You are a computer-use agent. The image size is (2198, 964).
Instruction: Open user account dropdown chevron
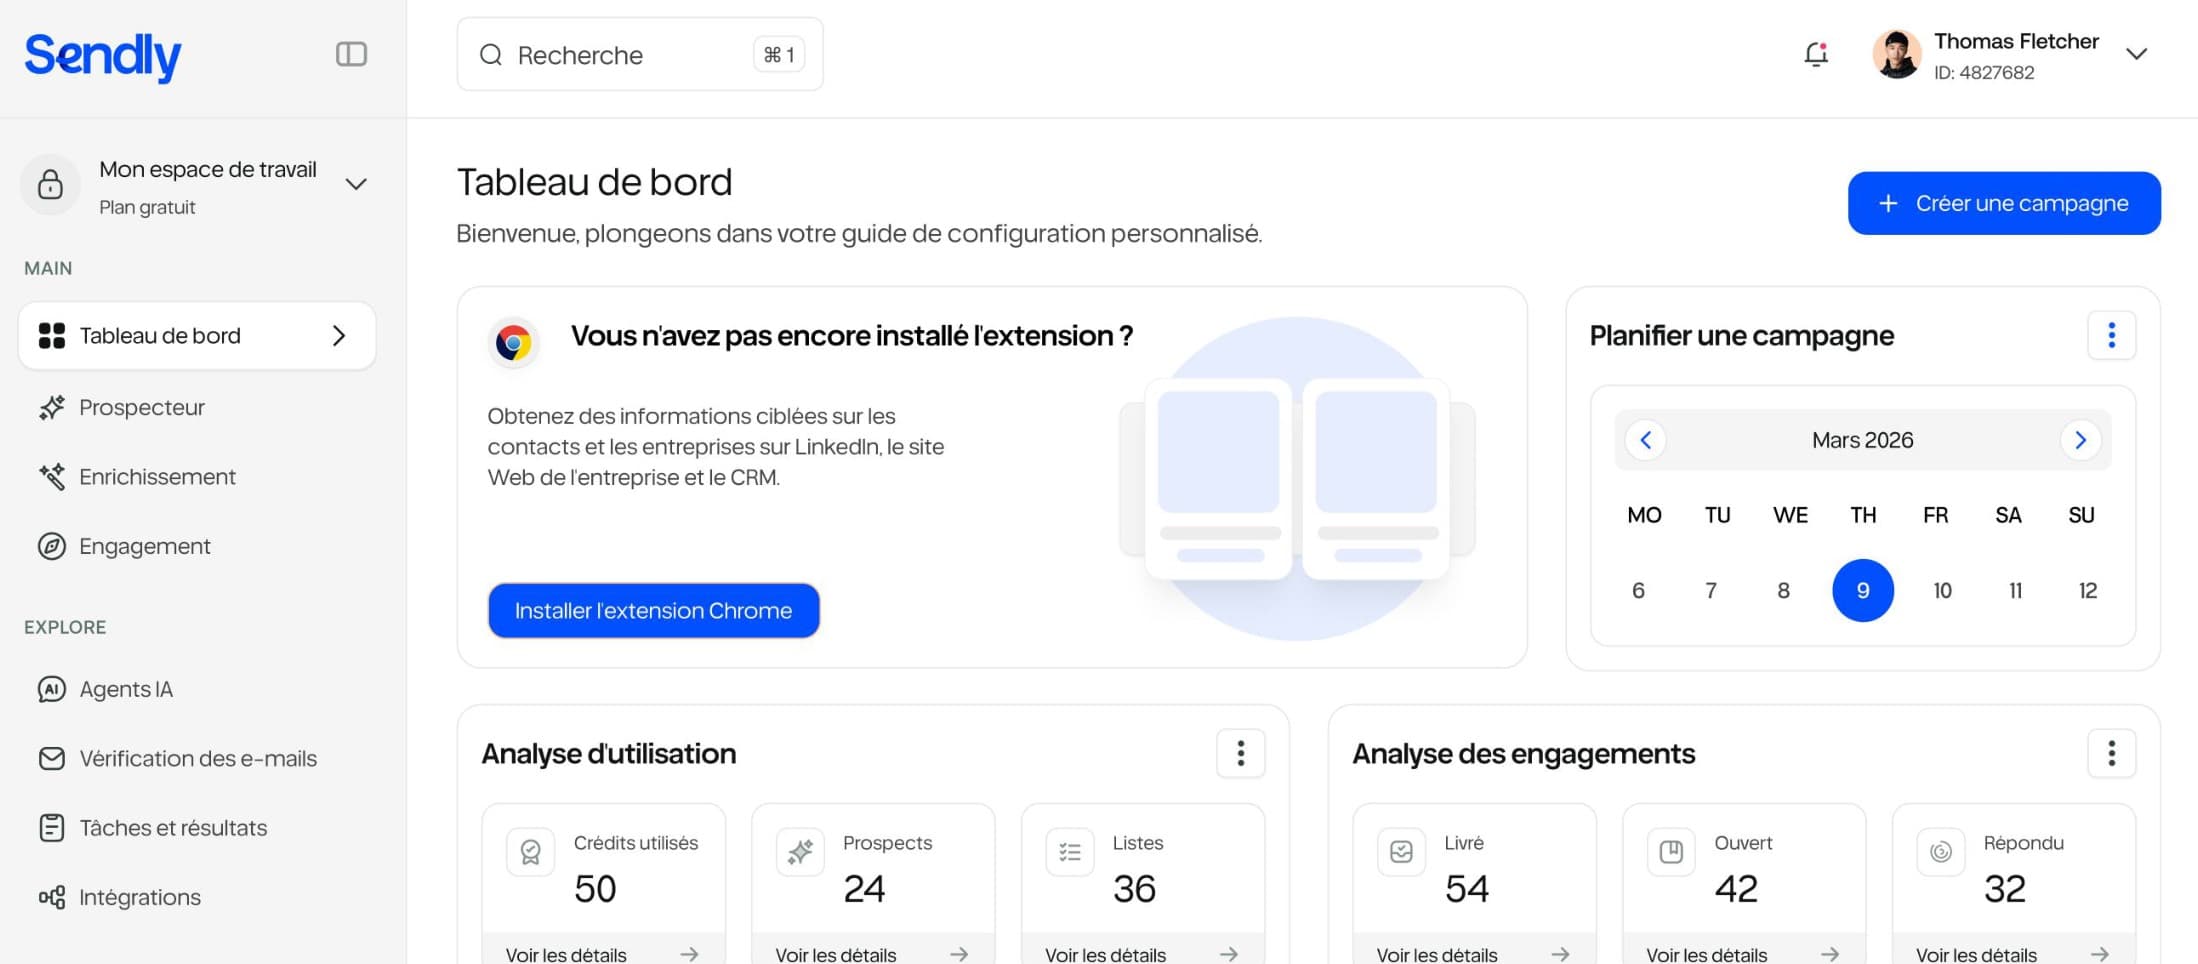click(2136, 54)
